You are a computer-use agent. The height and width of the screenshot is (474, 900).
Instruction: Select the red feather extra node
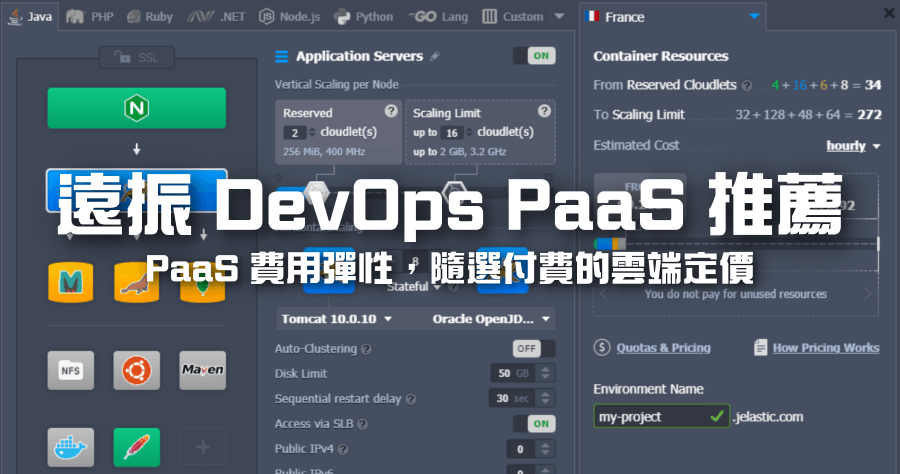137,447
